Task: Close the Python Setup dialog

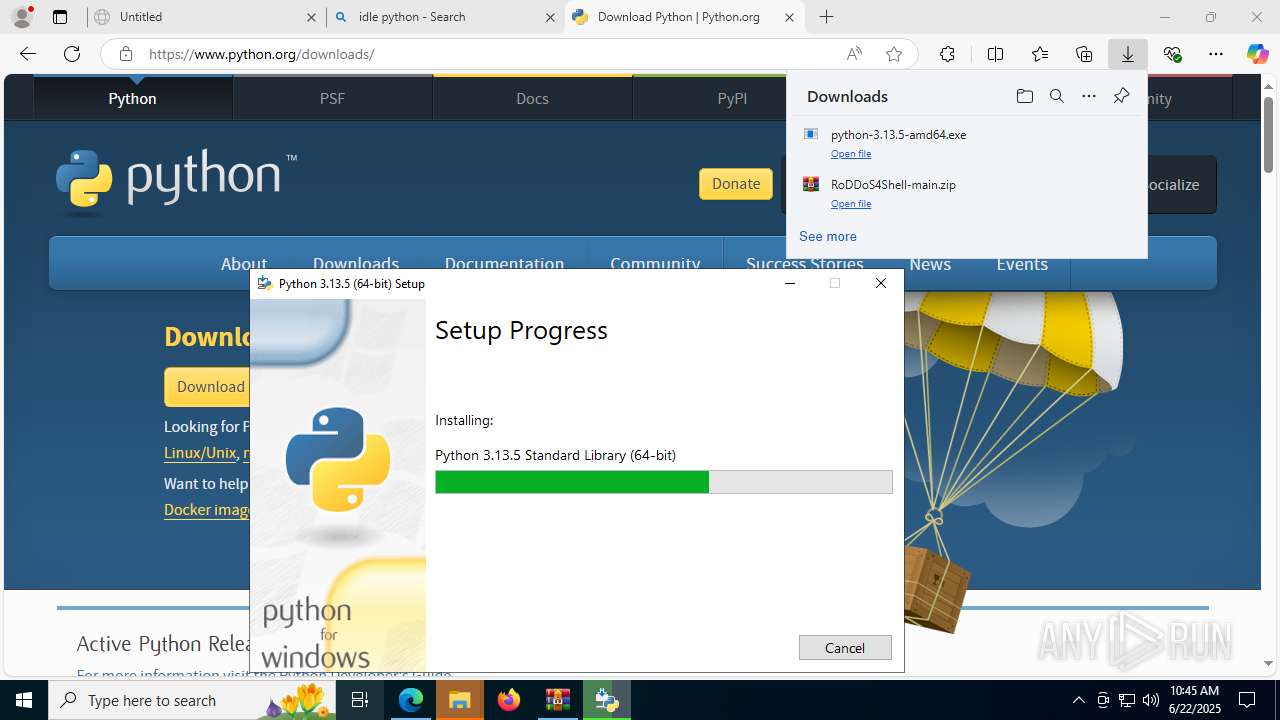Action: [880, 283]
